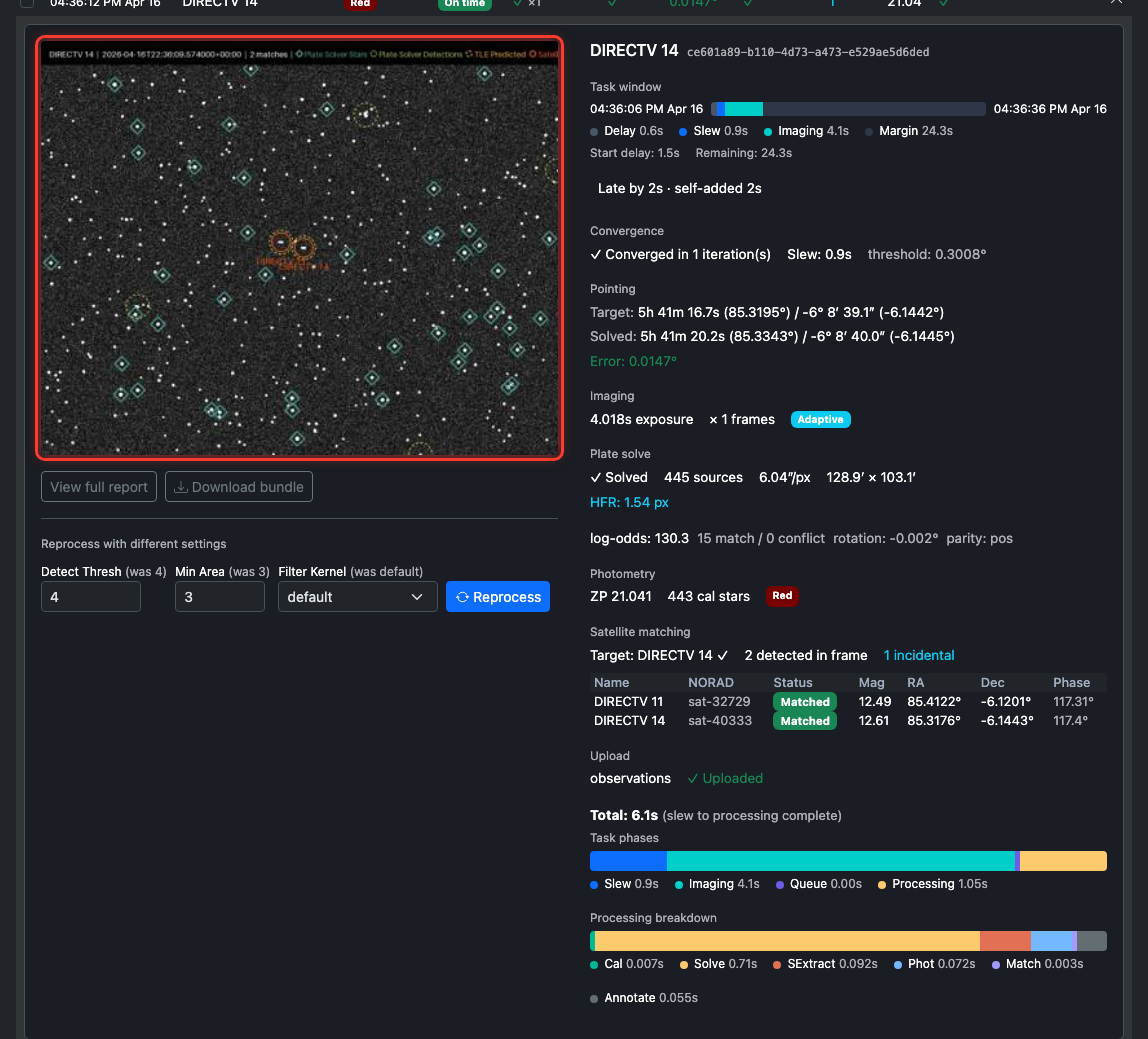Click the SExtract 0.092s legend entry

825,964
